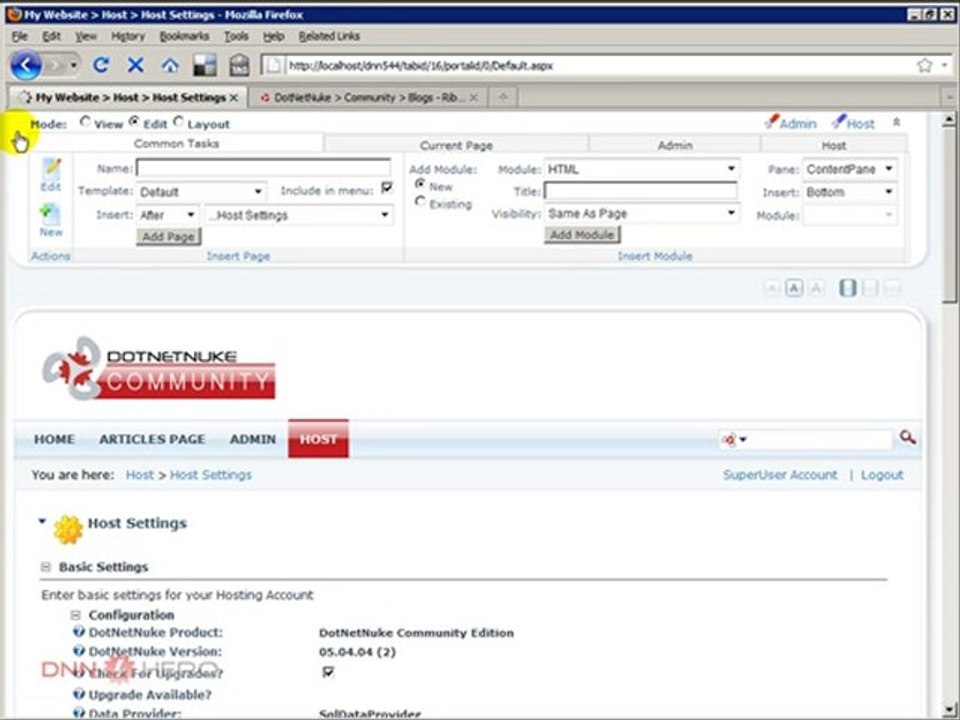The height and width of the screenshot is (720, 960).
Task: Click the search magnifier icon
Action: click(907, 438)
